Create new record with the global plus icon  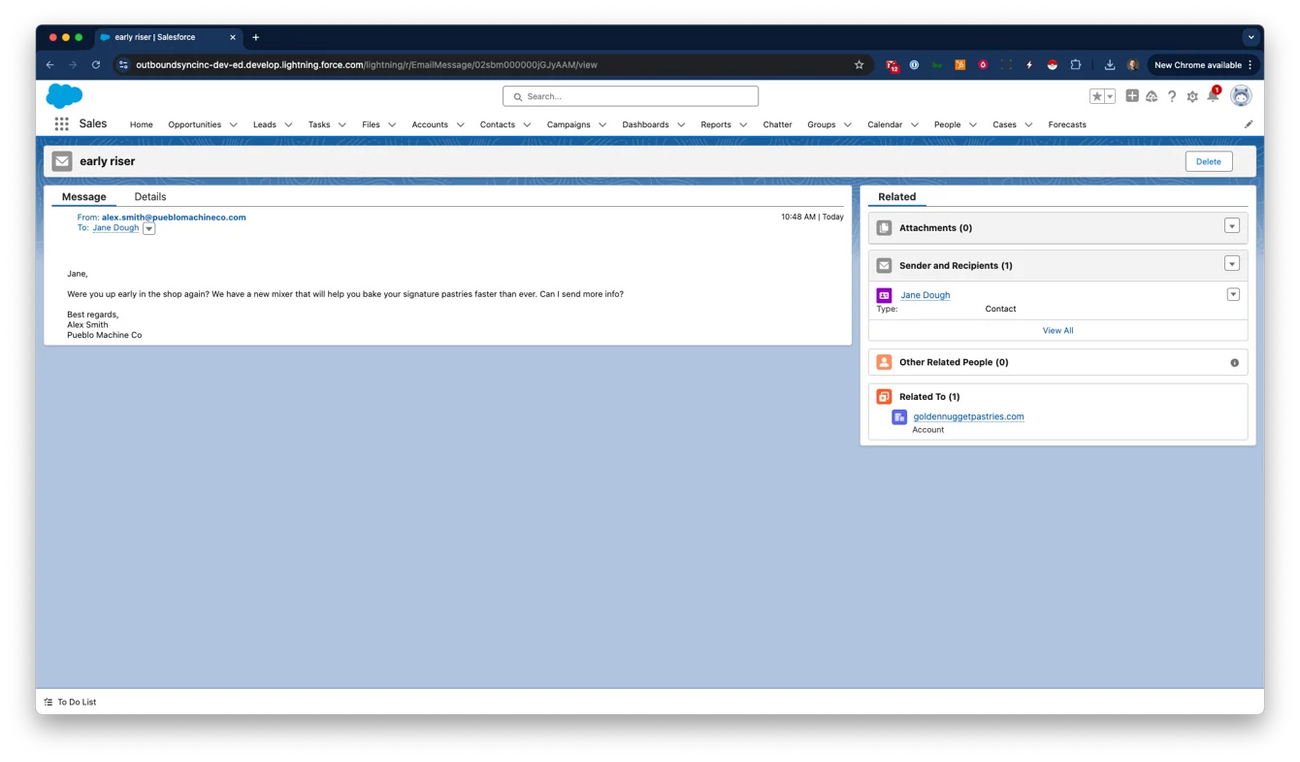1132,96
